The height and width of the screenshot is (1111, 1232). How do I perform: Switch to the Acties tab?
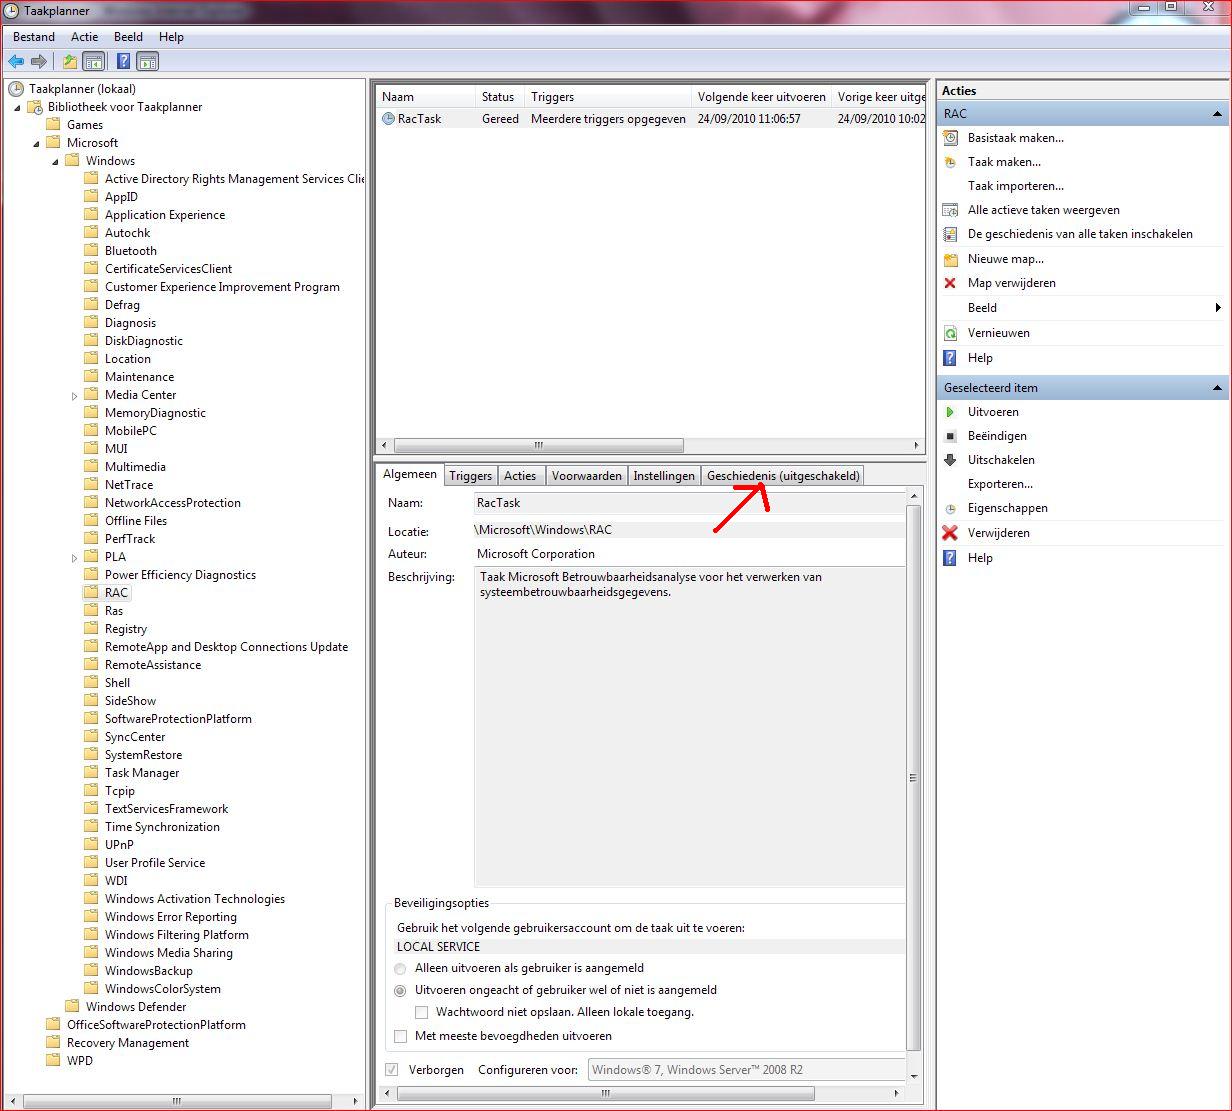pyautogui.click(x=520, y=476)
